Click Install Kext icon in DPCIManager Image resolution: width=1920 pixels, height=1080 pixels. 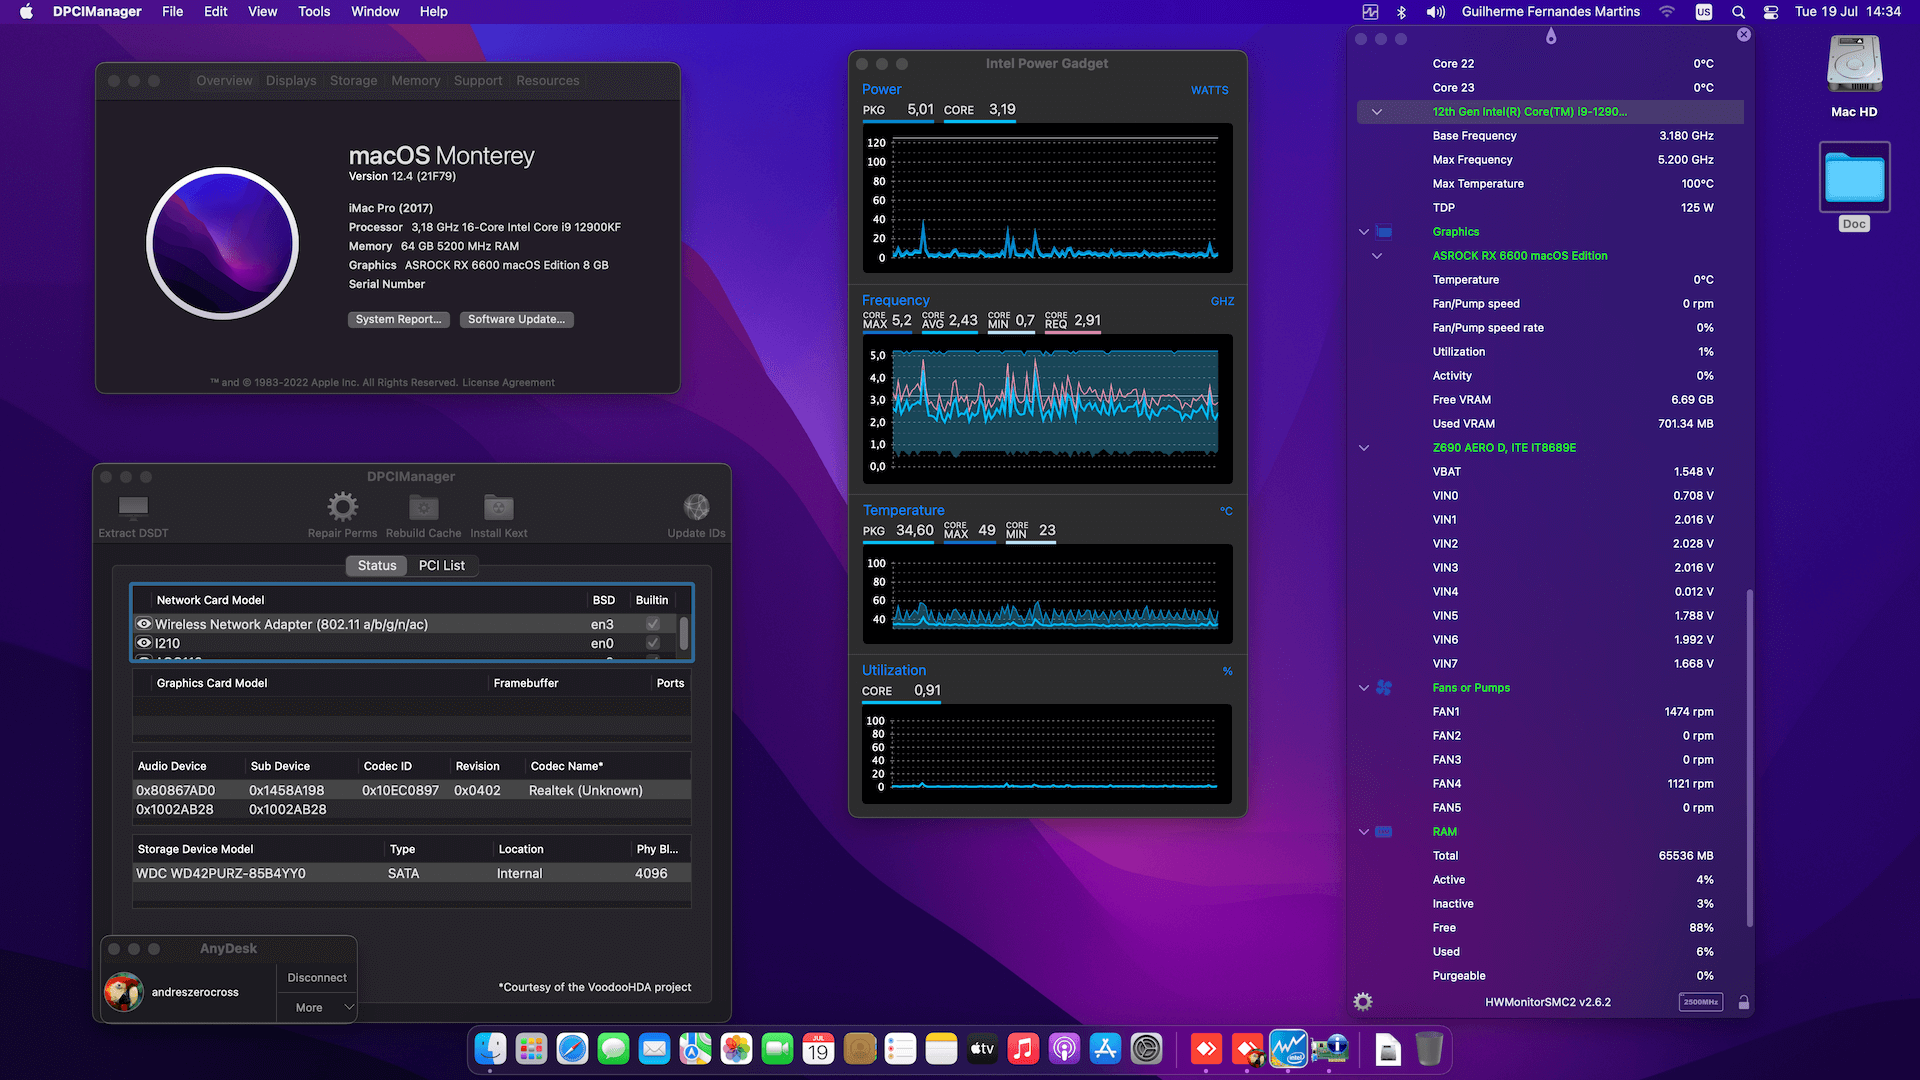[x=498, y=507]
